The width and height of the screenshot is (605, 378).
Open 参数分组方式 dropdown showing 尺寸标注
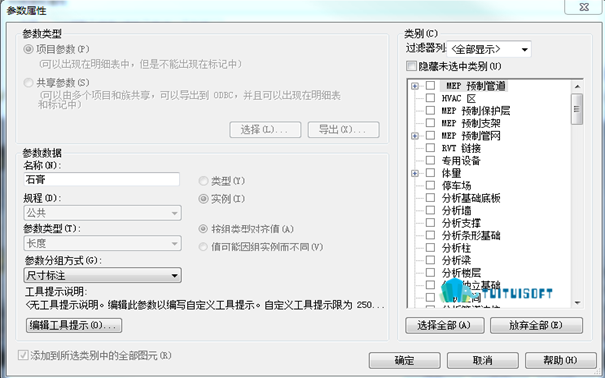pos(102,275)
